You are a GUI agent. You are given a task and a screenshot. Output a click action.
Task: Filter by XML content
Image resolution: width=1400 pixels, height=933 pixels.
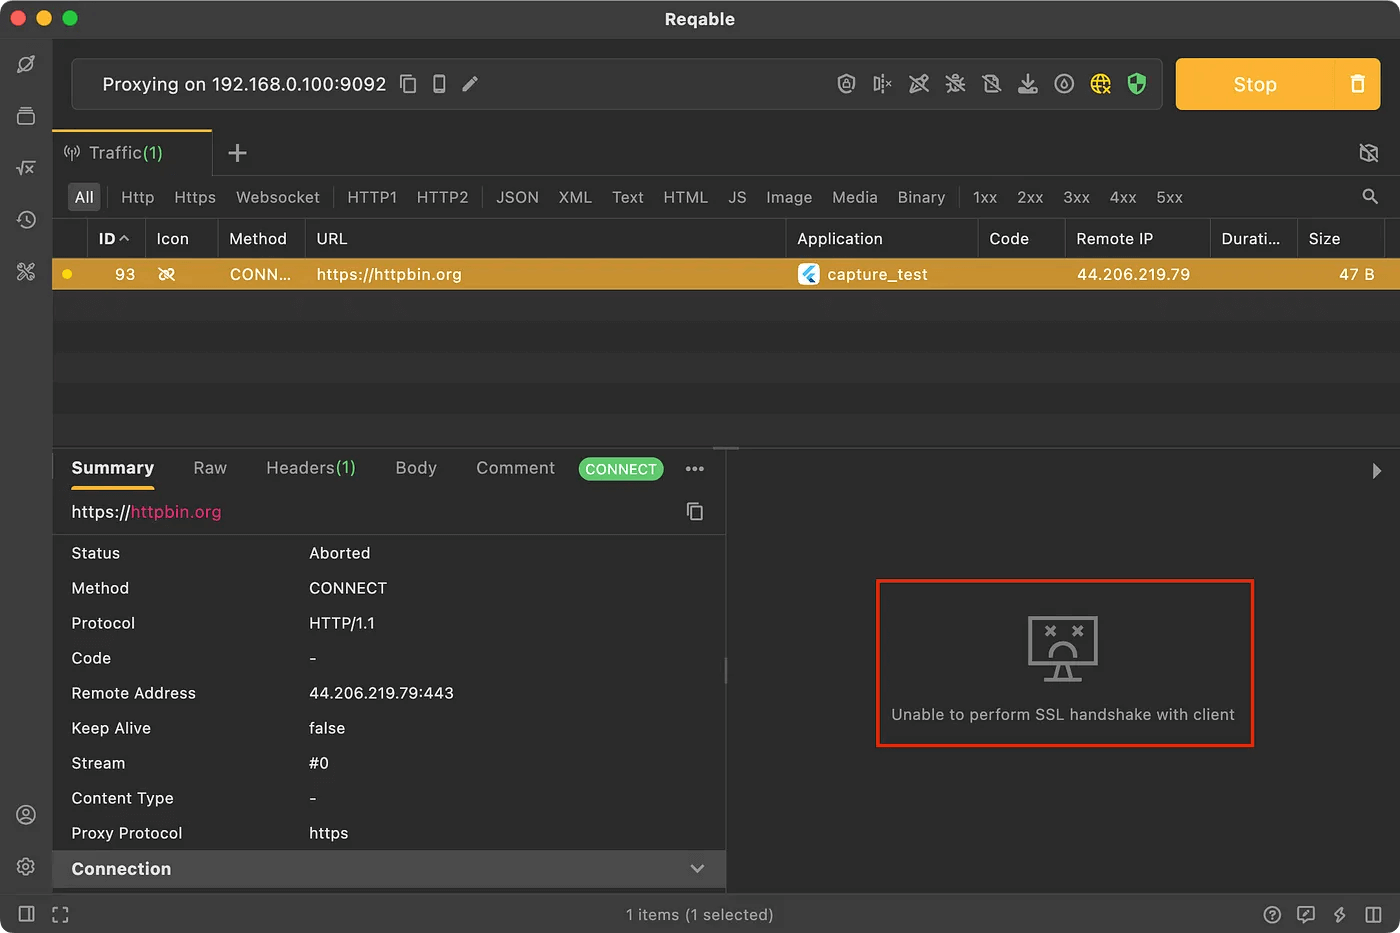[575, 198]
